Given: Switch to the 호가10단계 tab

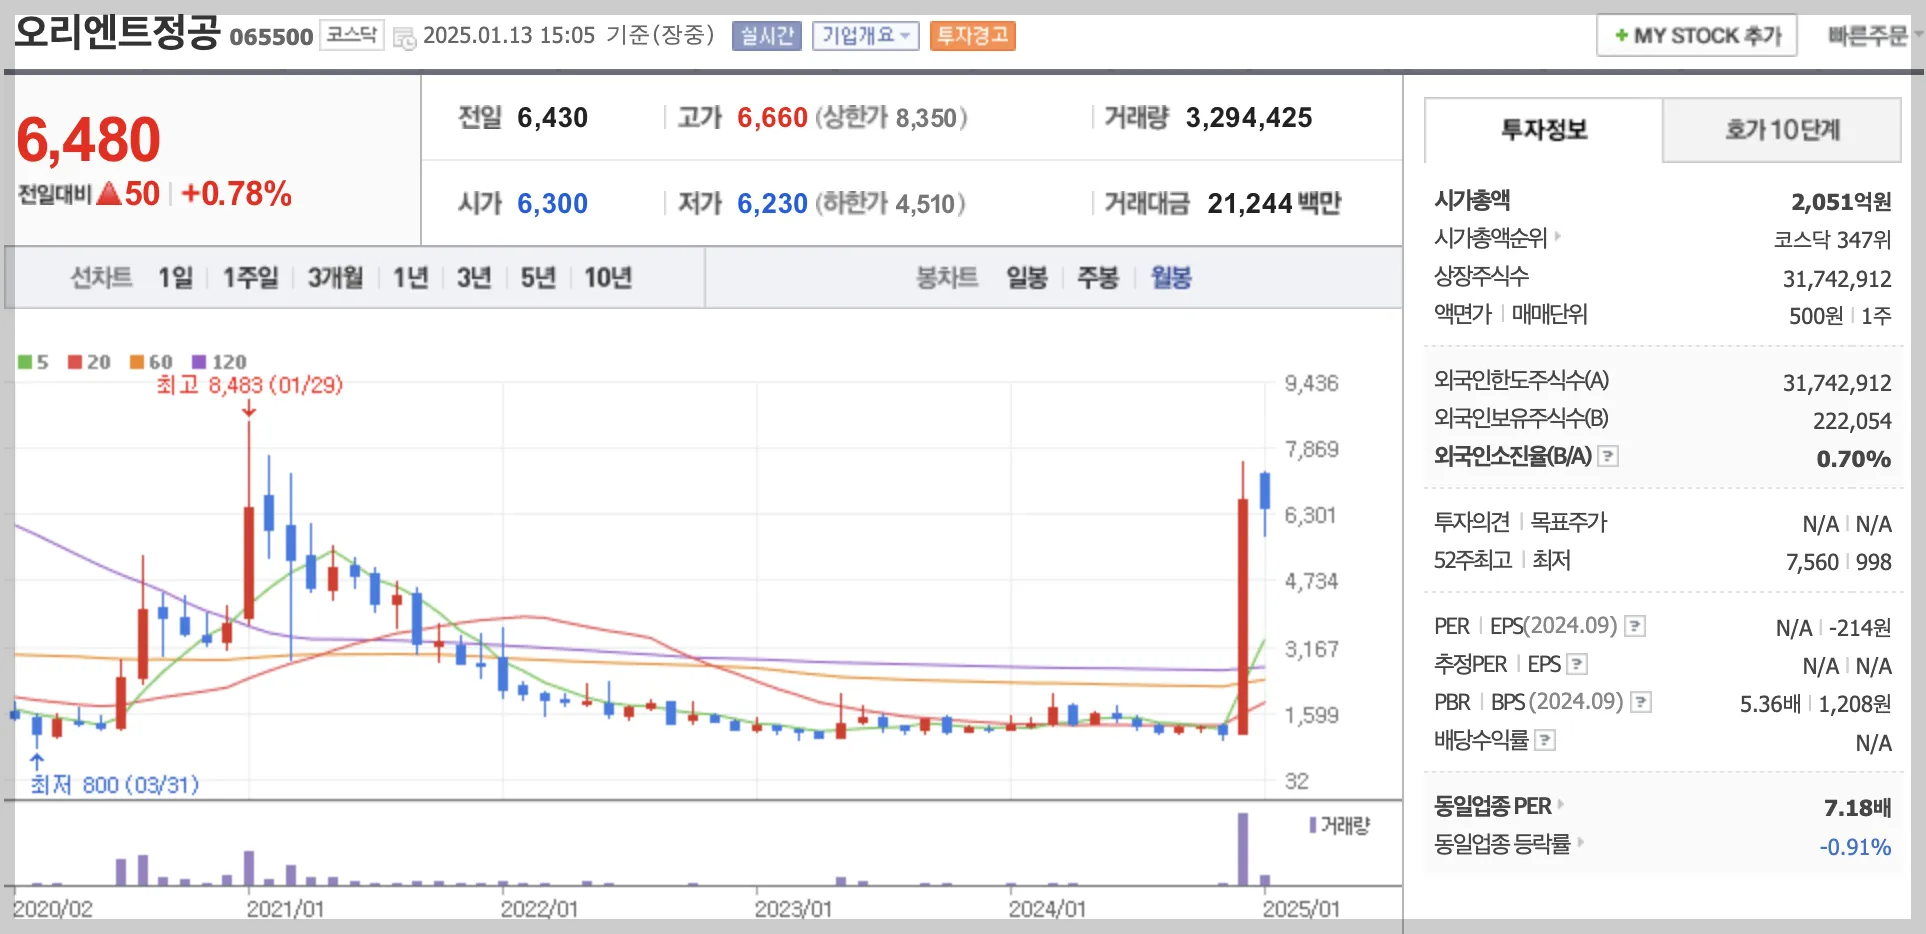Looking at the screenshot, I should [1782, 130].
